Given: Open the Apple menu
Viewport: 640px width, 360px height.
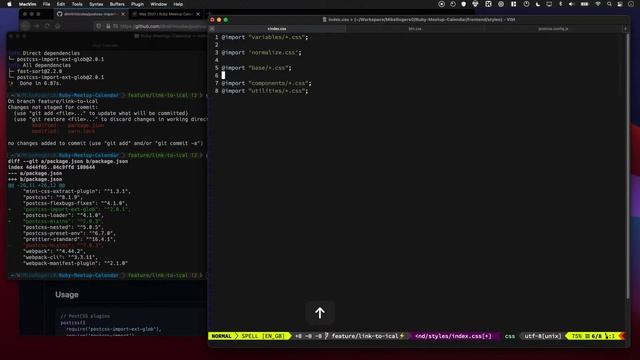Looking at the screenshot, I should click(x=9, y=4).
